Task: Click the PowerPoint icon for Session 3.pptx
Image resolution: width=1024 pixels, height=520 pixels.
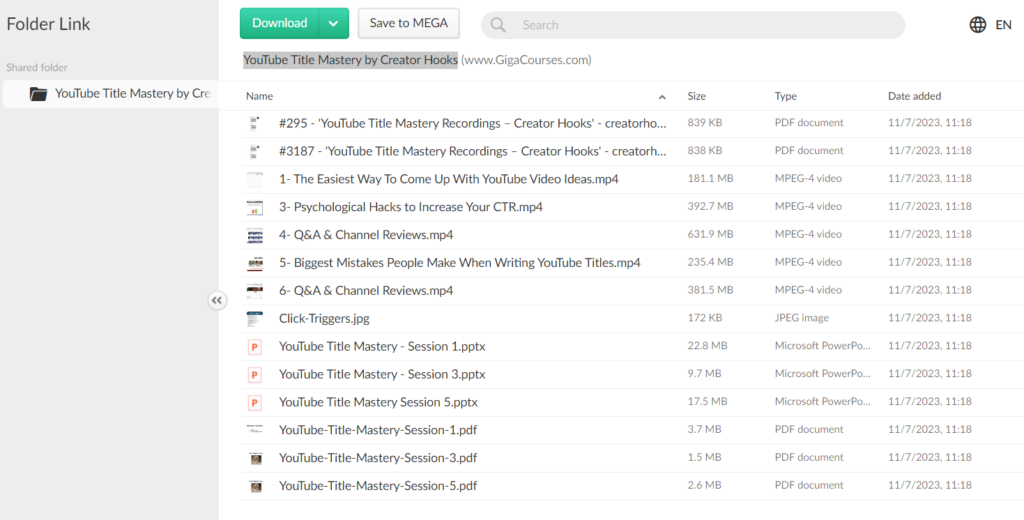Action: [255, 375]
